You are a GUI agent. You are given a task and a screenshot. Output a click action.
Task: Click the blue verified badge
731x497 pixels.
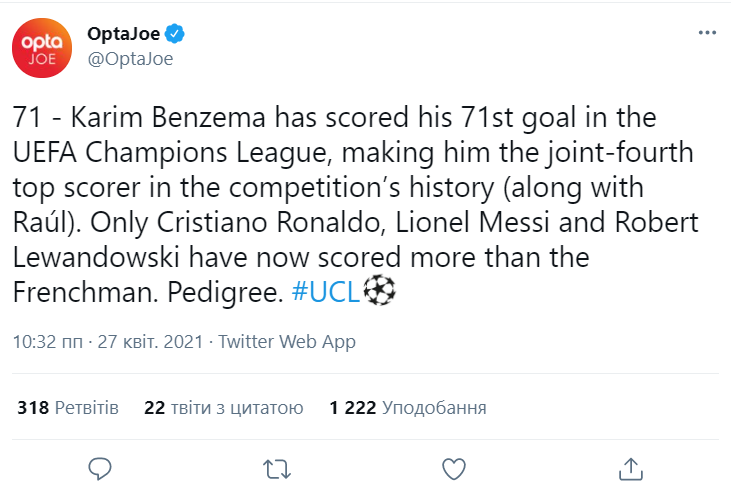click(176, 36)
